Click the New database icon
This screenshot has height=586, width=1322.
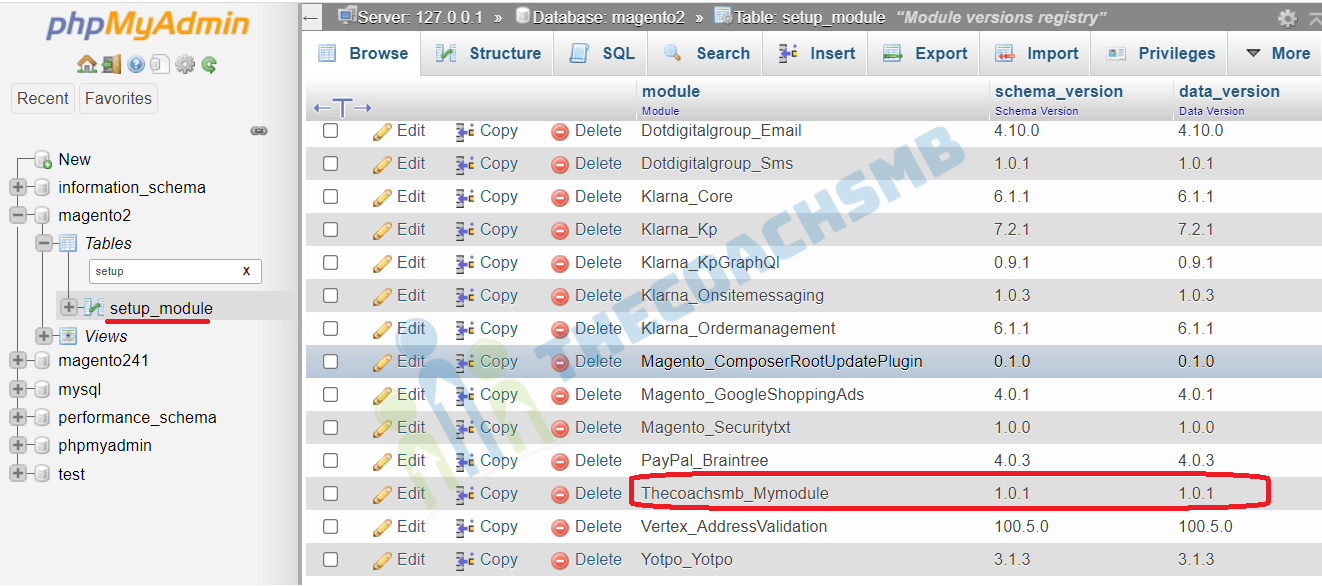(x=42, y=159)
